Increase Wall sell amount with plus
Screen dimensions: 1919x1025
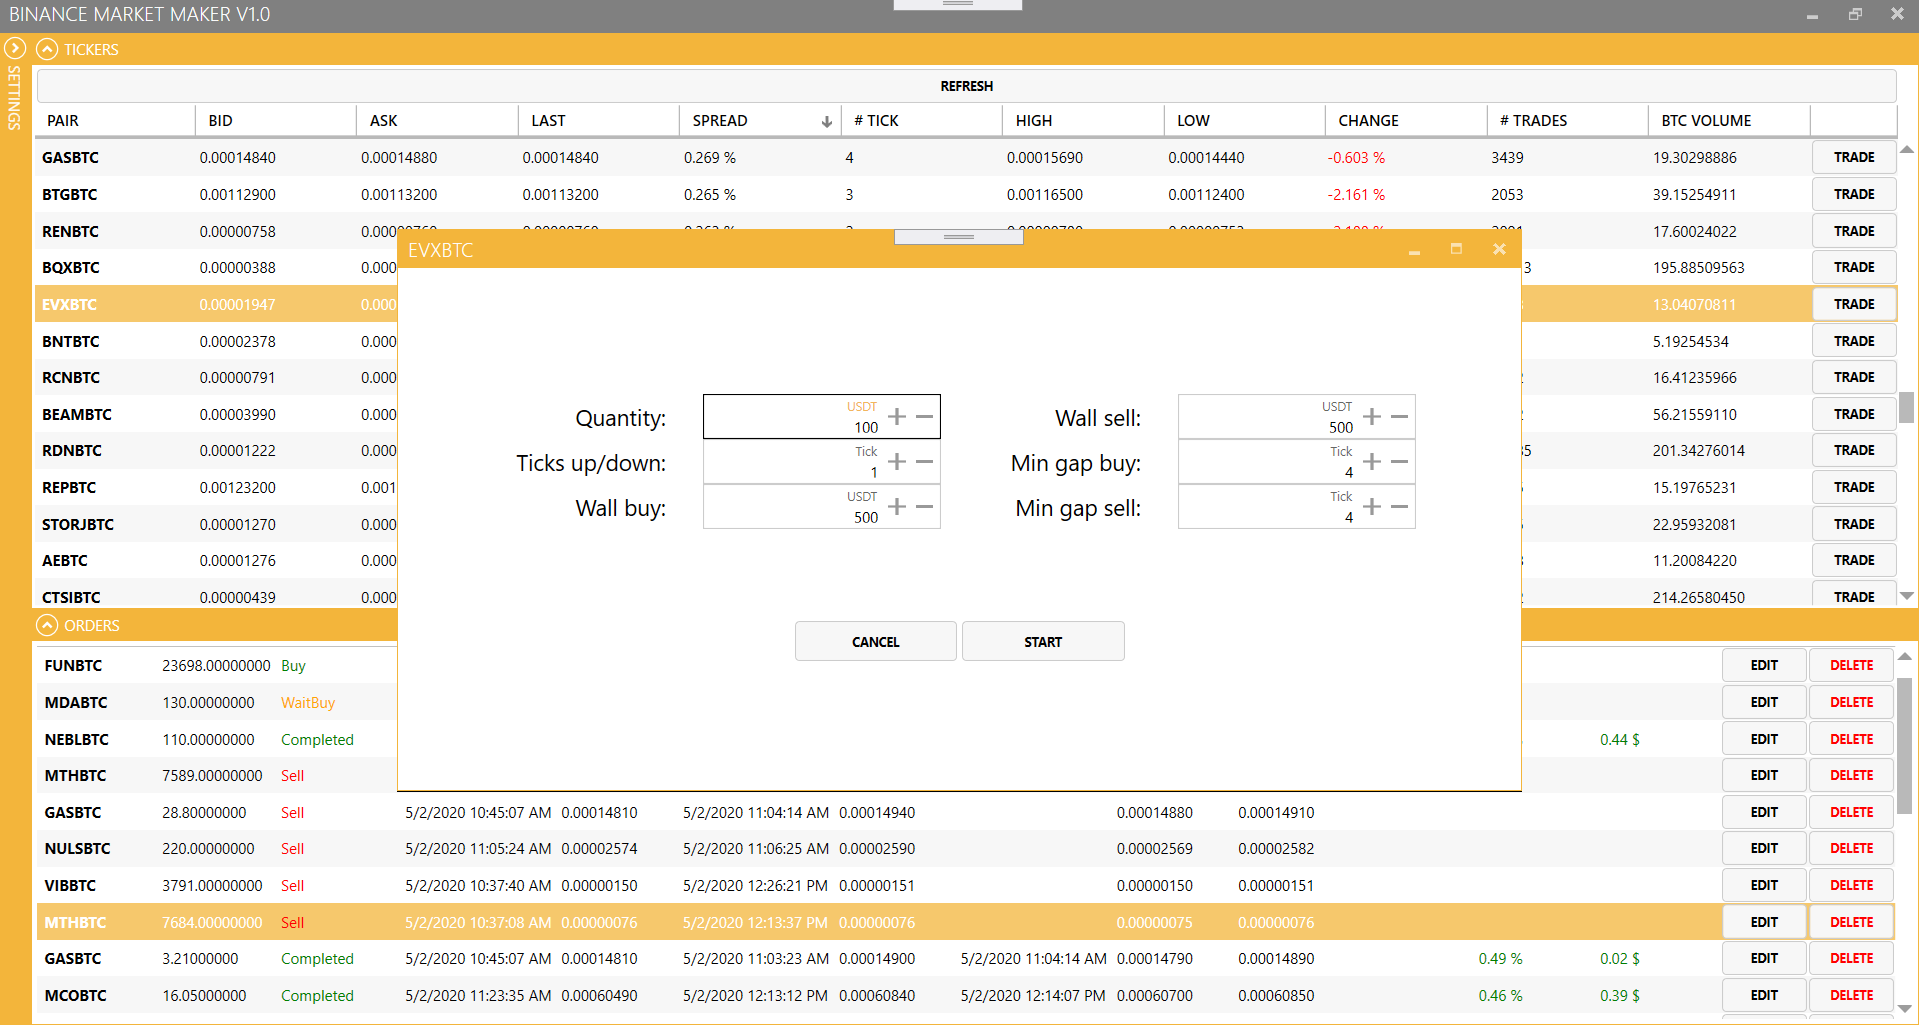[1372, 417]
